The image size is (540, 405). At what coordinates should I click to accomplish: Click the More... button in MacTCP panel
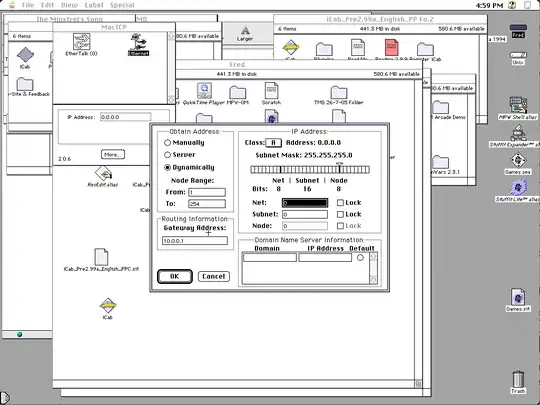click(x=113, y=155)
